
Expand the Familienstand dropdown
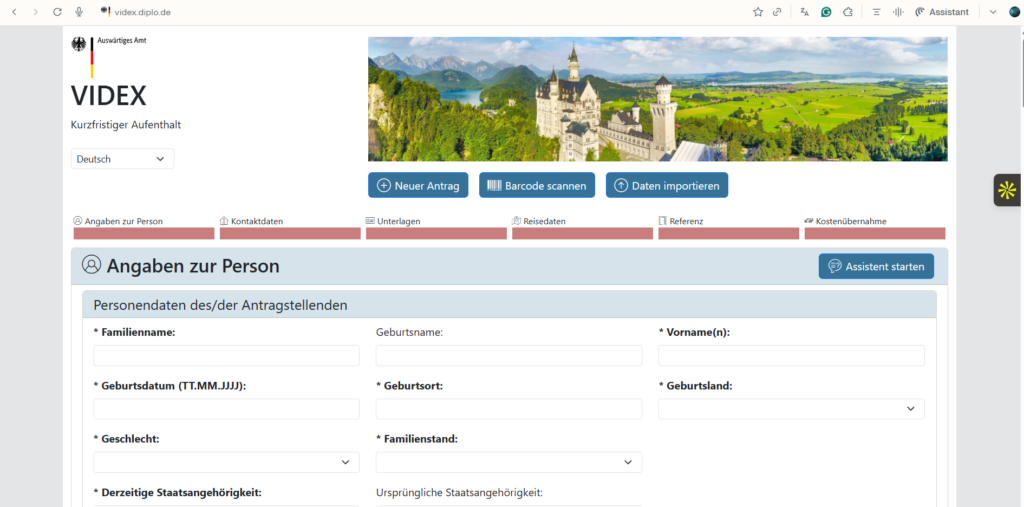point(508,462)
